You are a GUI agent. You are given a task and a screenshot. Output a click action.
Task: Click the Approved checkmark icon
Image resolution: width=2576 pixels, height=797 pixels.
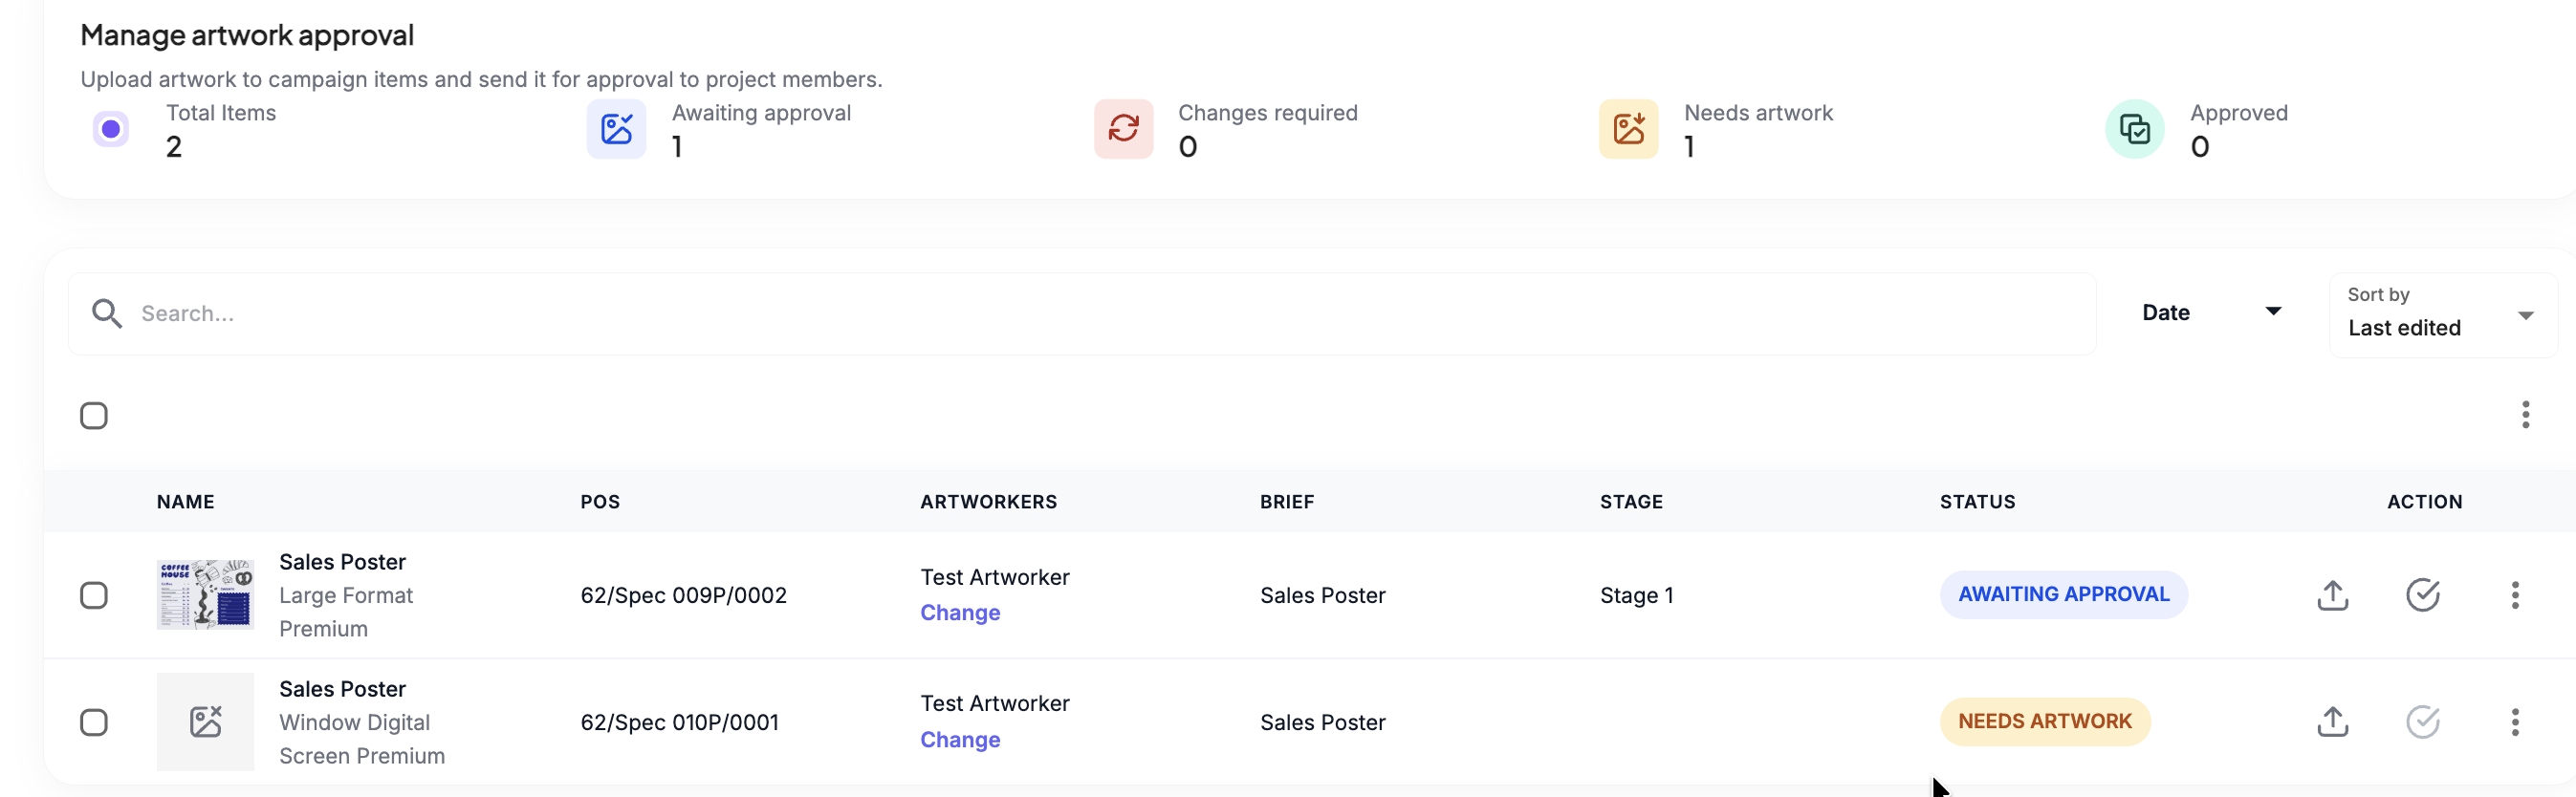coord(2135,129)
